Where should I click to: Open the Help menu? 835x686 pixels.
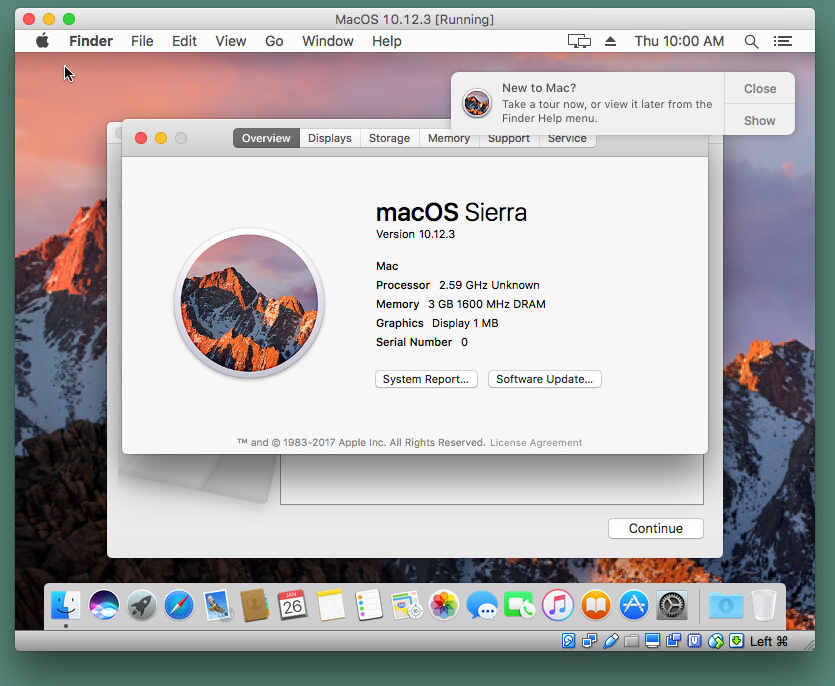(387, 41)
